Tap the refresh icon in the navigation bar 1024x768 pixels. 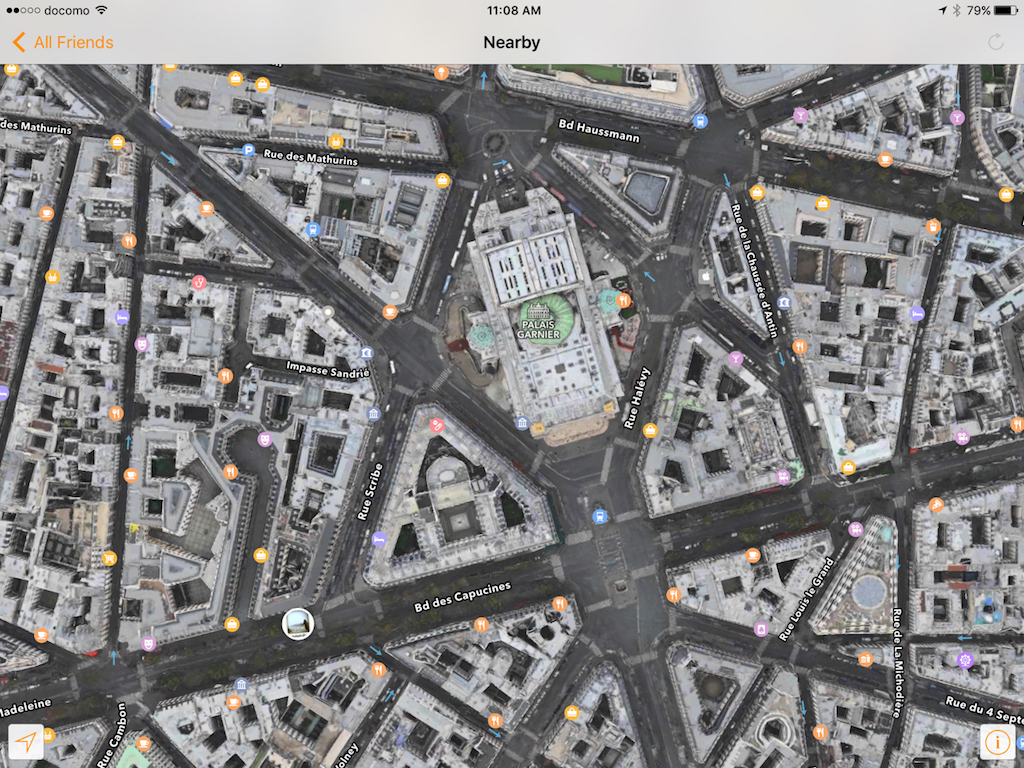995,42
